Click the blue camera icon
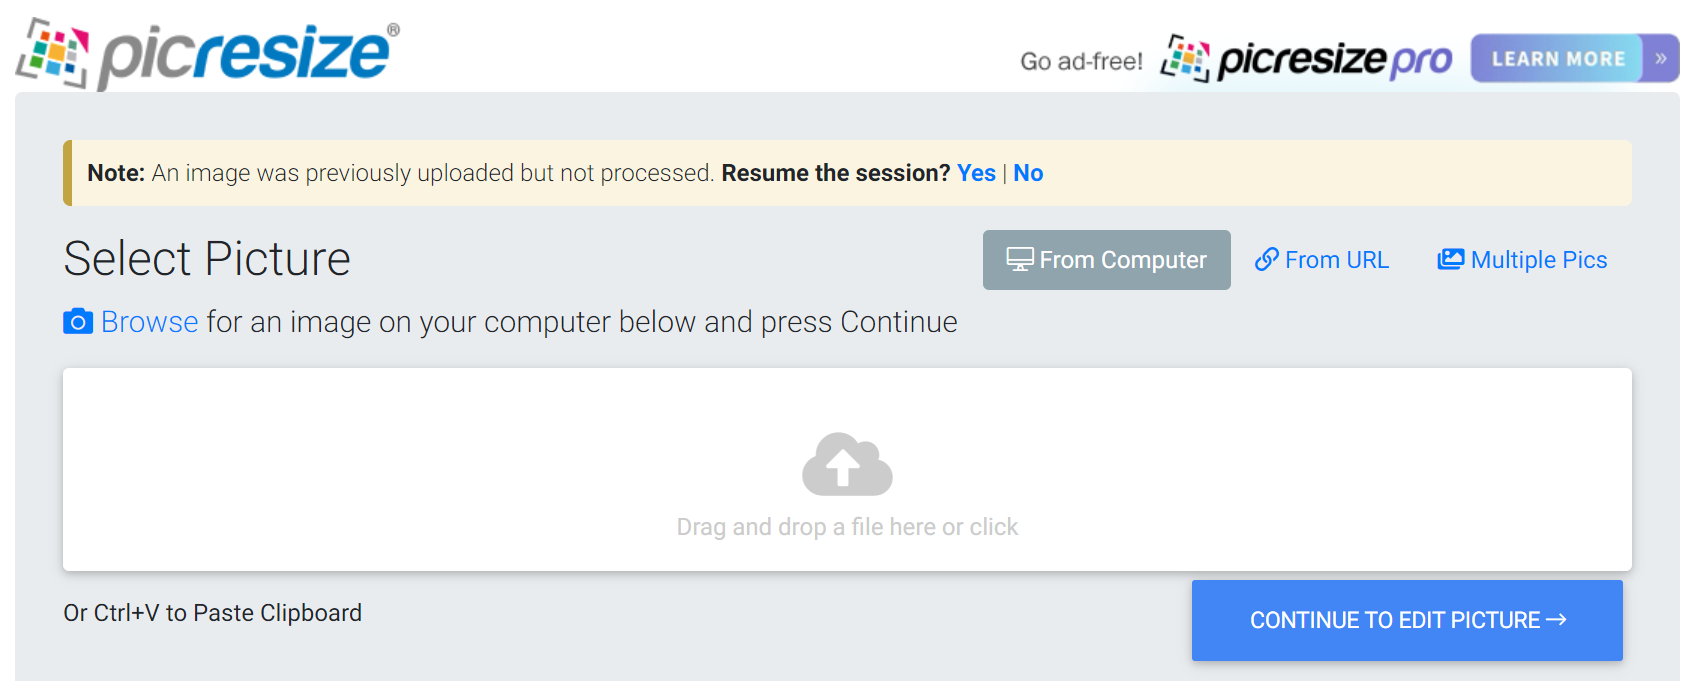Image resolution: width=1693 pixels, height=681 pixels. pos(78,322)
